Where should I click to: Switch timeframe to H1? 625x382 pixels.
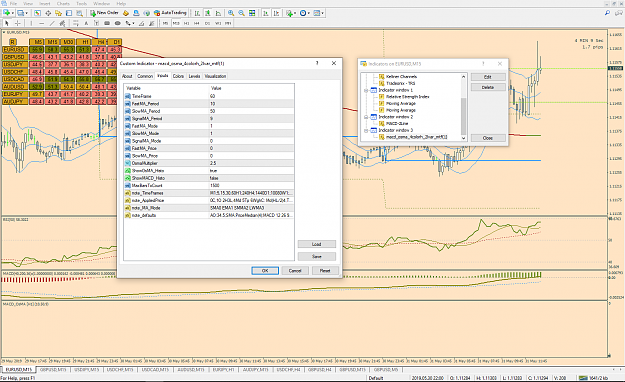(x=186, y=24)
